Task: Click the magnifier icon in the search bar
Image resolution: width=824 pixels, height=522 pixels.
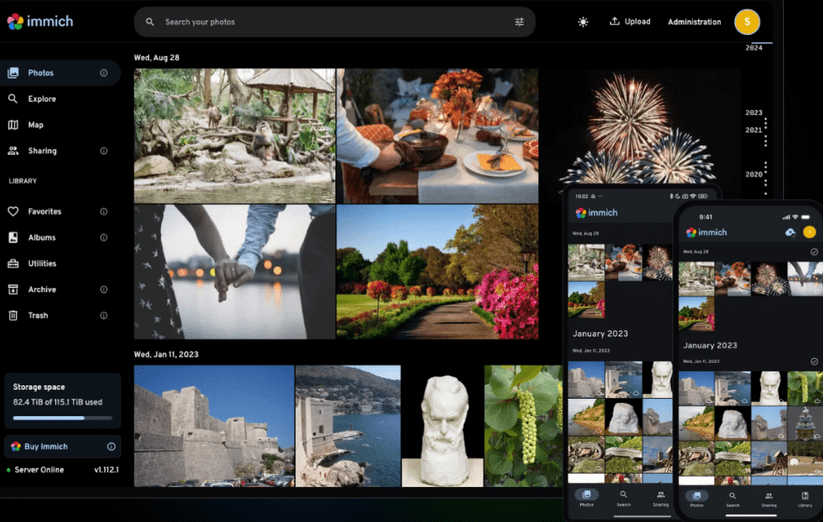Action: (150, 22)
